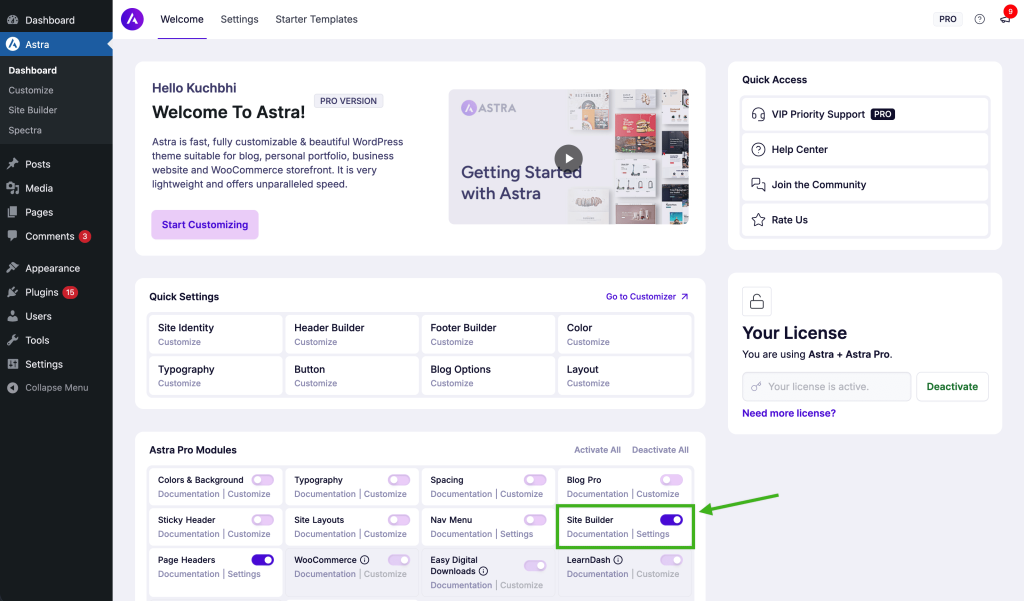The height and width of the screenshot is (601, 1024).
Task: Open the Settings tab next to Welcome
Action: (x=239, y=19)
